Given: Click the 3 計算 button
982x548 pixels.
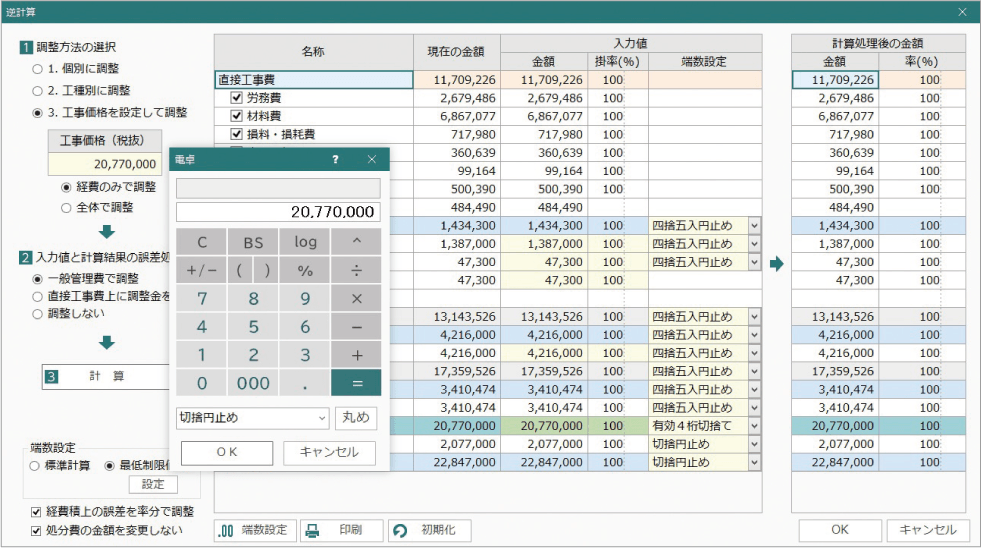Looking at the screenshot, I should click(105, 376).
